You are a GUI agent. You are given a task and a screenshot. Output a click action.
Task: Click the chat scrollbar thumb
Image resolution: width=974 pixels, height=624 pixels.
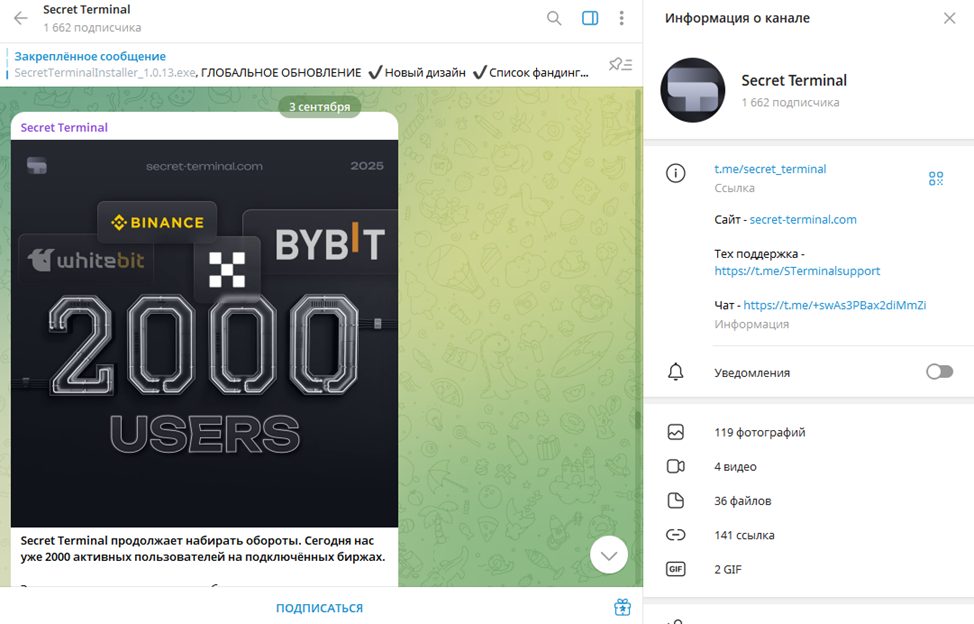click(637, 420)
